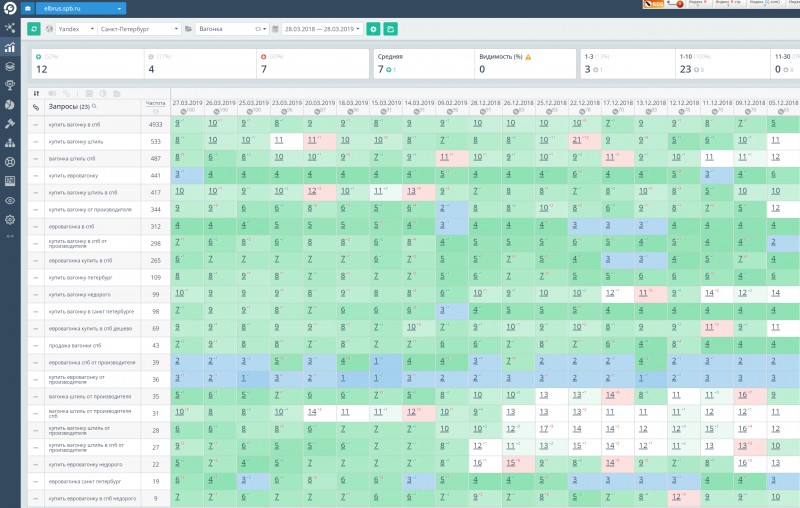Click the green gear settings button

point(373,29)
